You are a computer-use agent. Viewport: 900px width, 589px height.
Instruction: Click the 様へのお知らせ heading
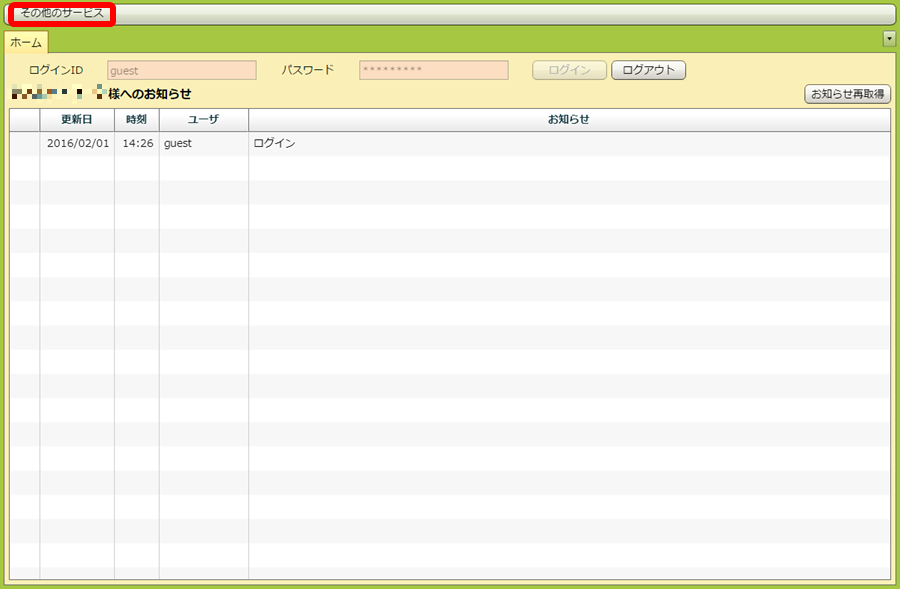150,94
